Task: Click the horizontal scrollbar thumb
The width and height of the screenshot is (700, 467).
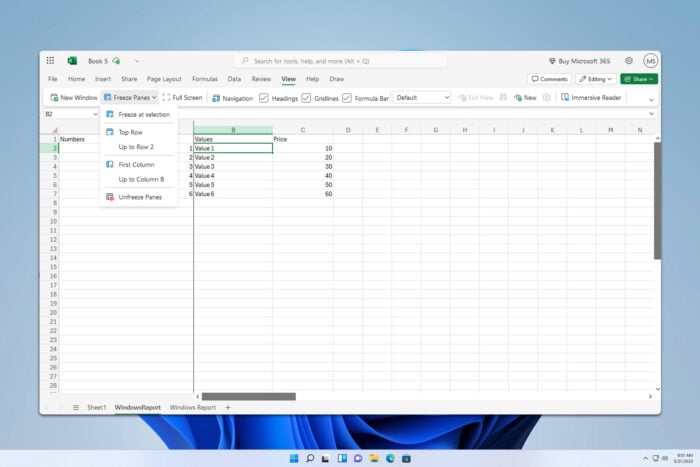Action: click(249, 396)
